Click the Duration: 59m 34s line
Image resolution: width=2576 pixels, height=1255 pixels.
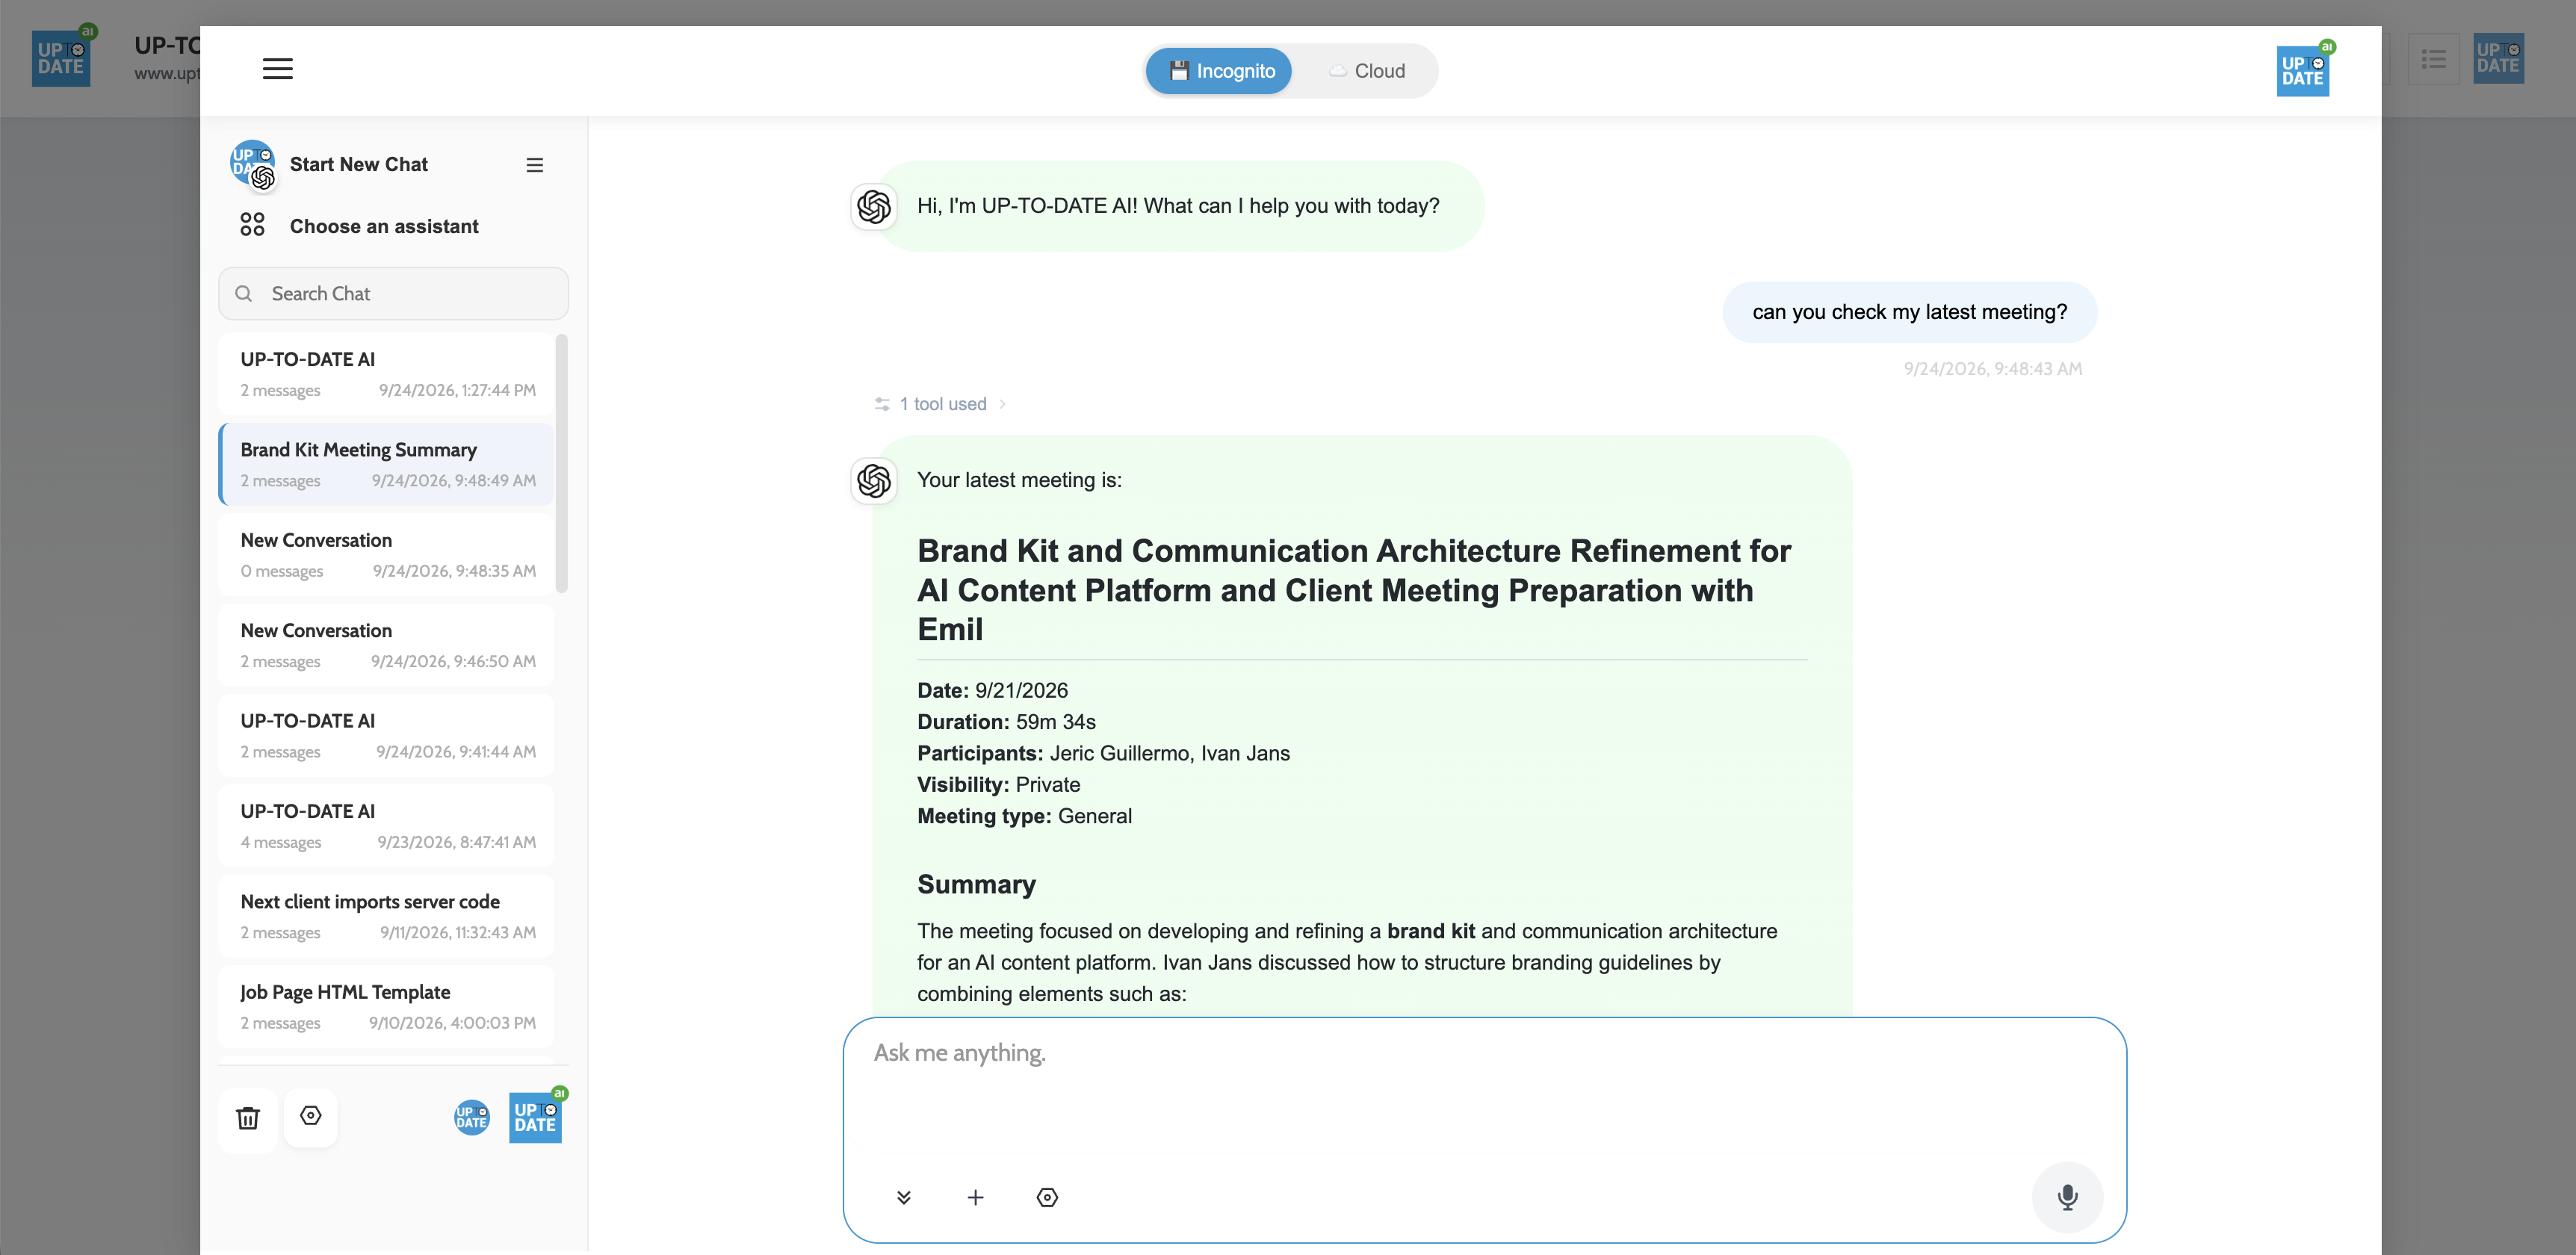pyautogui.click(x=1006, y=722)
